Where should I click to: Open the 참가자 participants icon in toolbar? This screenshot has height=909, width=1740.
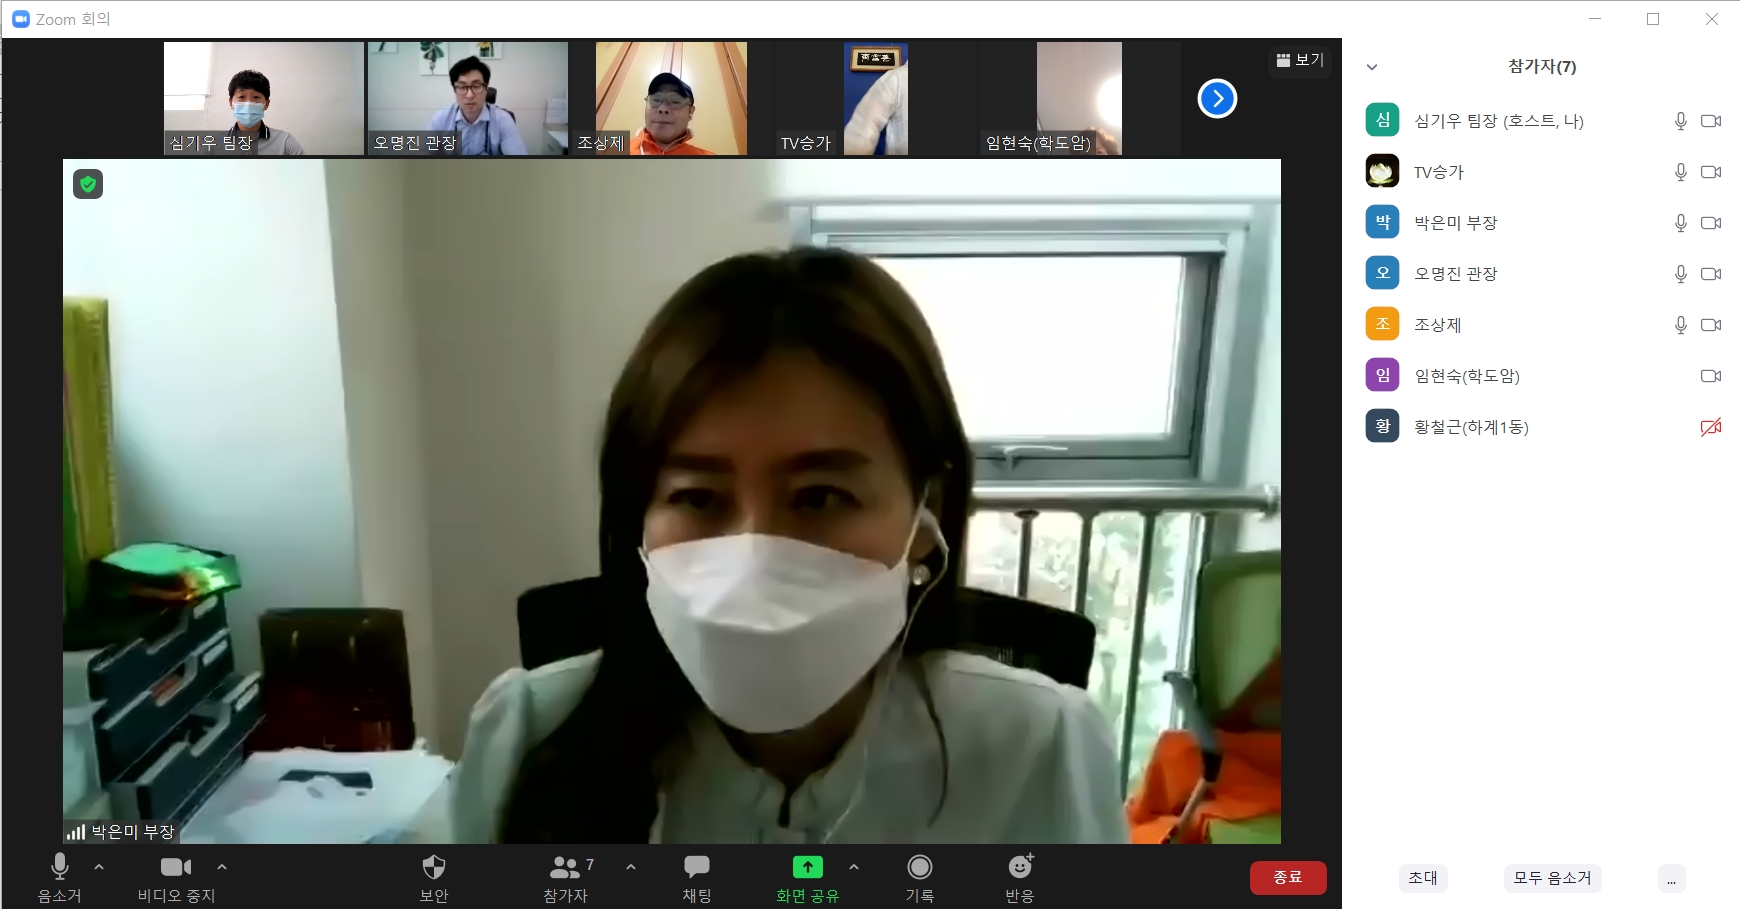coord(565,868)
